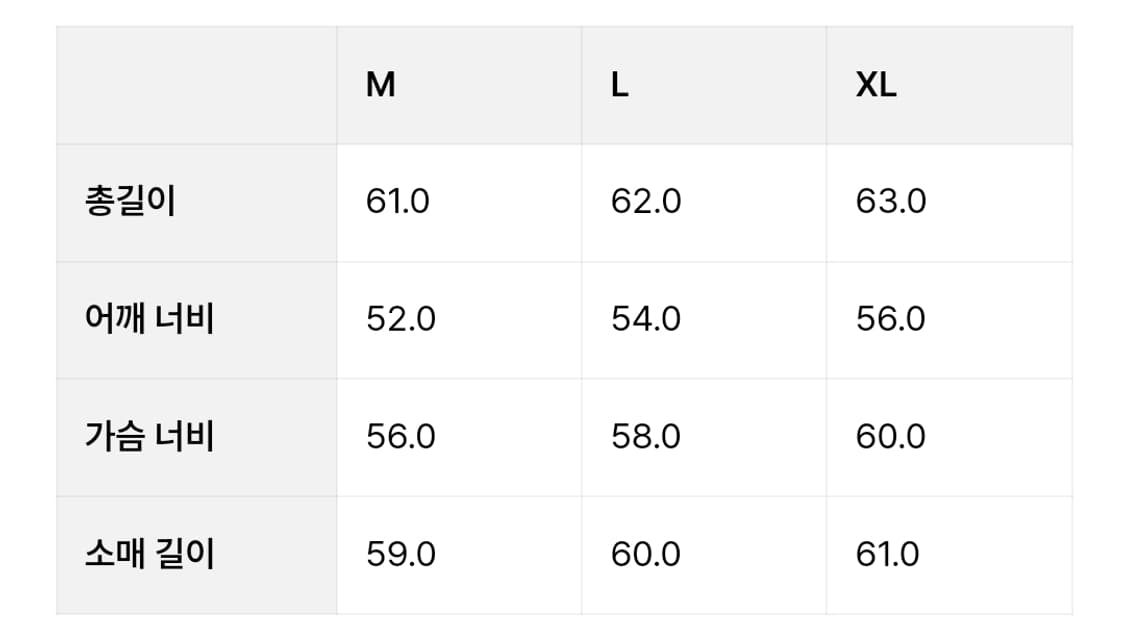Screen dimensions: 1125x624
Task: Click the 60.0 sleeve length cell for L
Action: coord(704,555)
